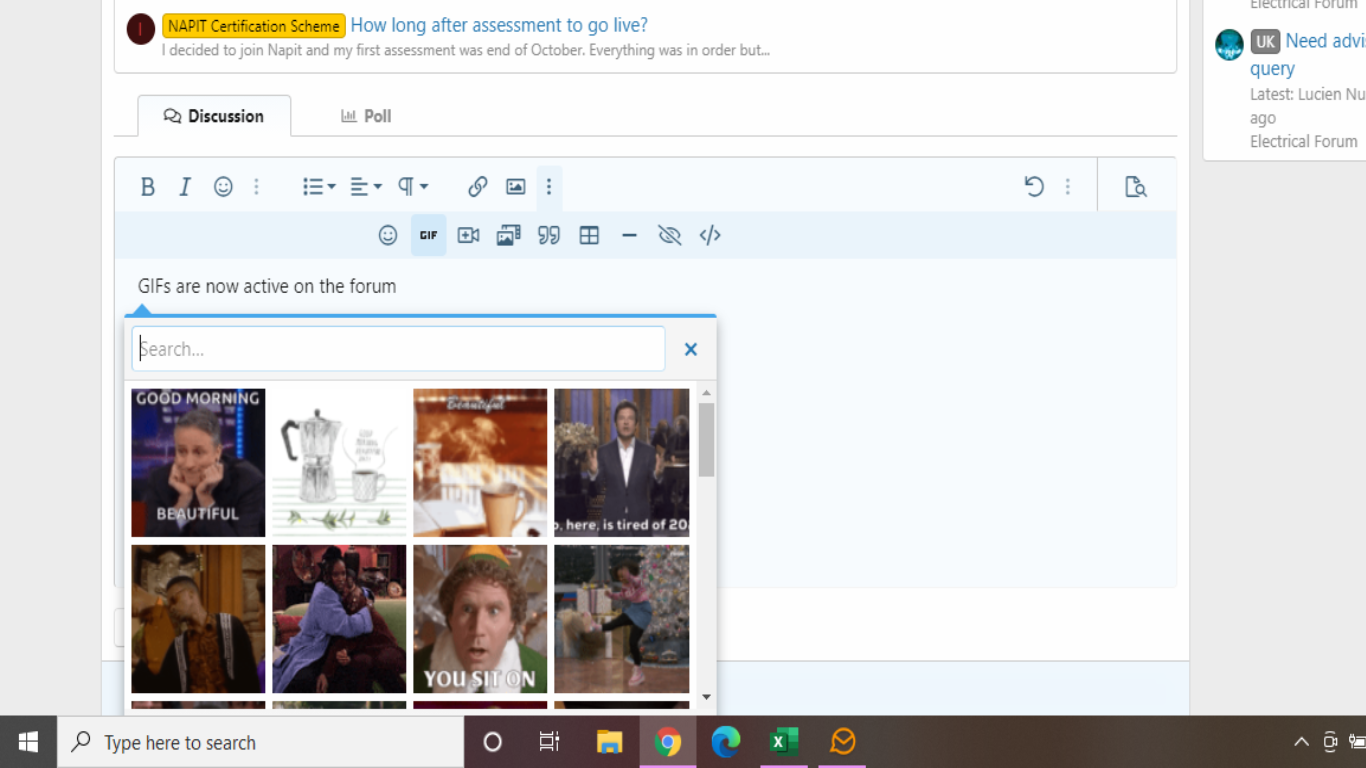Screen dimensions: 1366x768
Task: Insert a quote block
Action: click(549, 235)
